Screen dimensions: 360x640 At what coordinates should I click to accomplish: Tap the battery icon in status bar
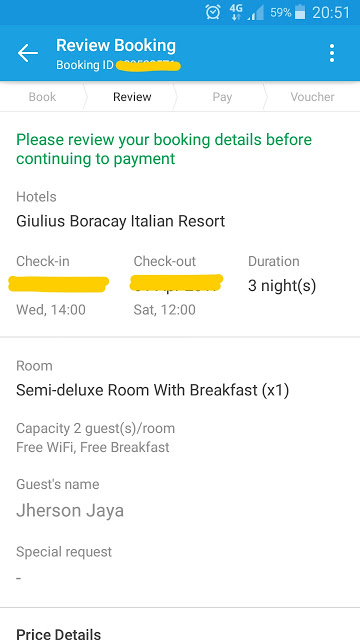[300, 12]
